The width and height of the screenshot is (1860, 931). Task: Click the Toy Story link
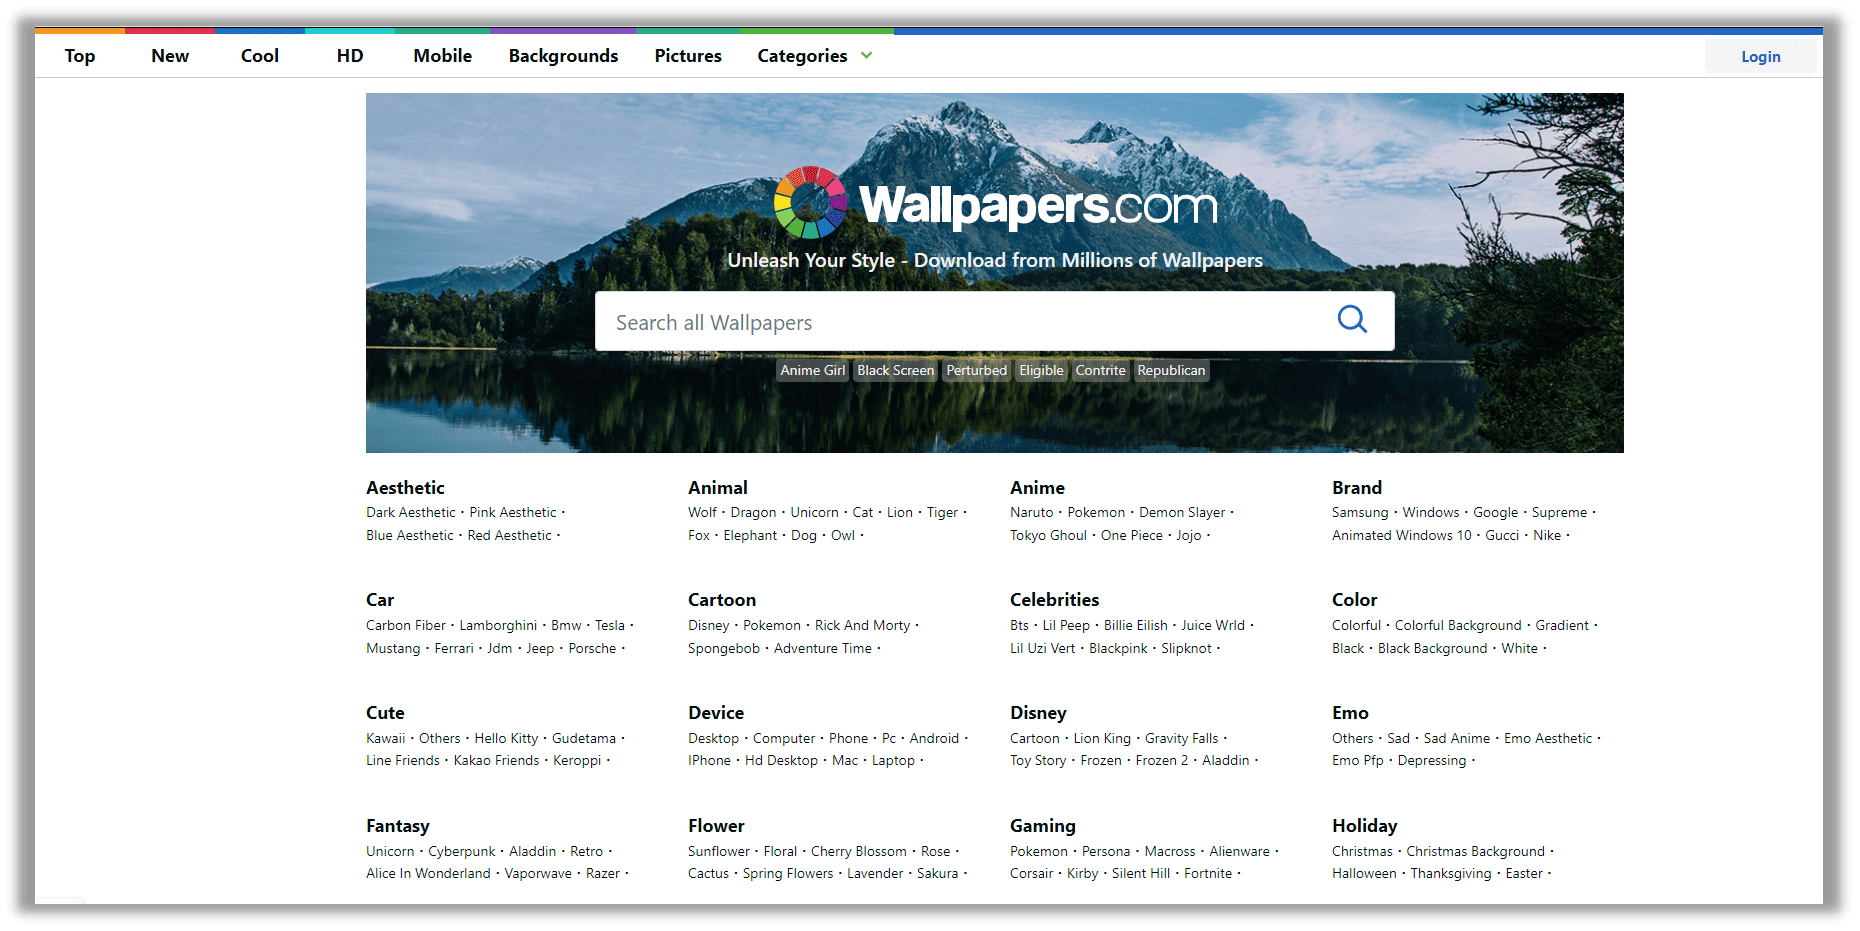click(x=1038, y=761)
